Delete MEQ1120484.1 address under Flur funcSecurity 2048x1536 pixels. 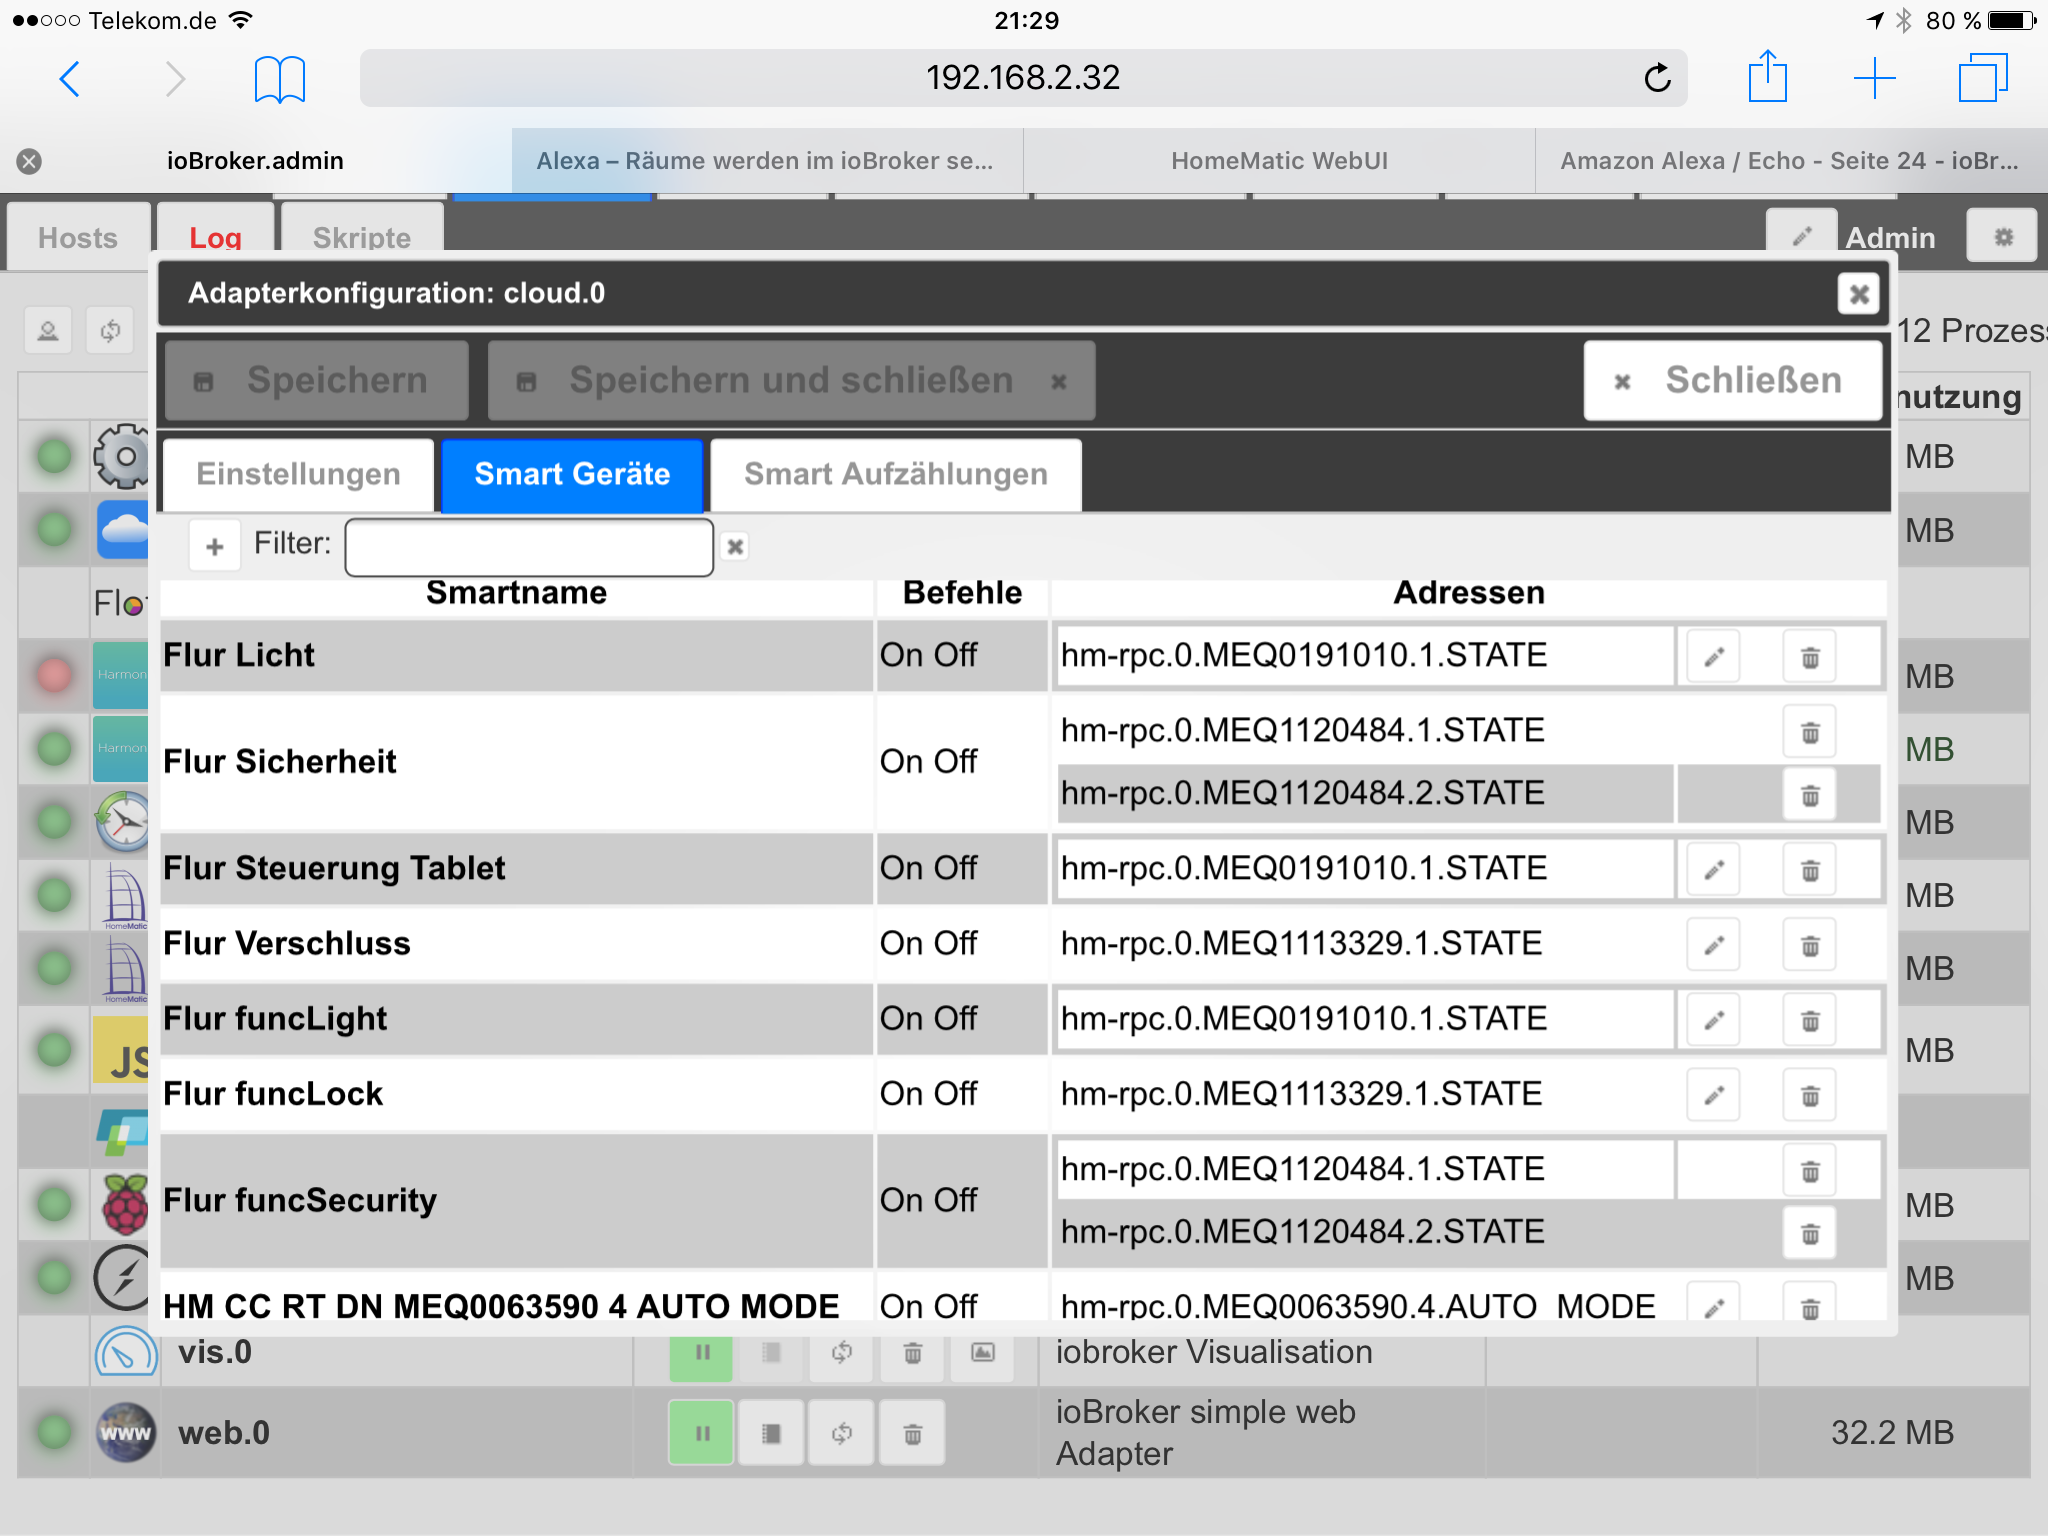1810,1171
